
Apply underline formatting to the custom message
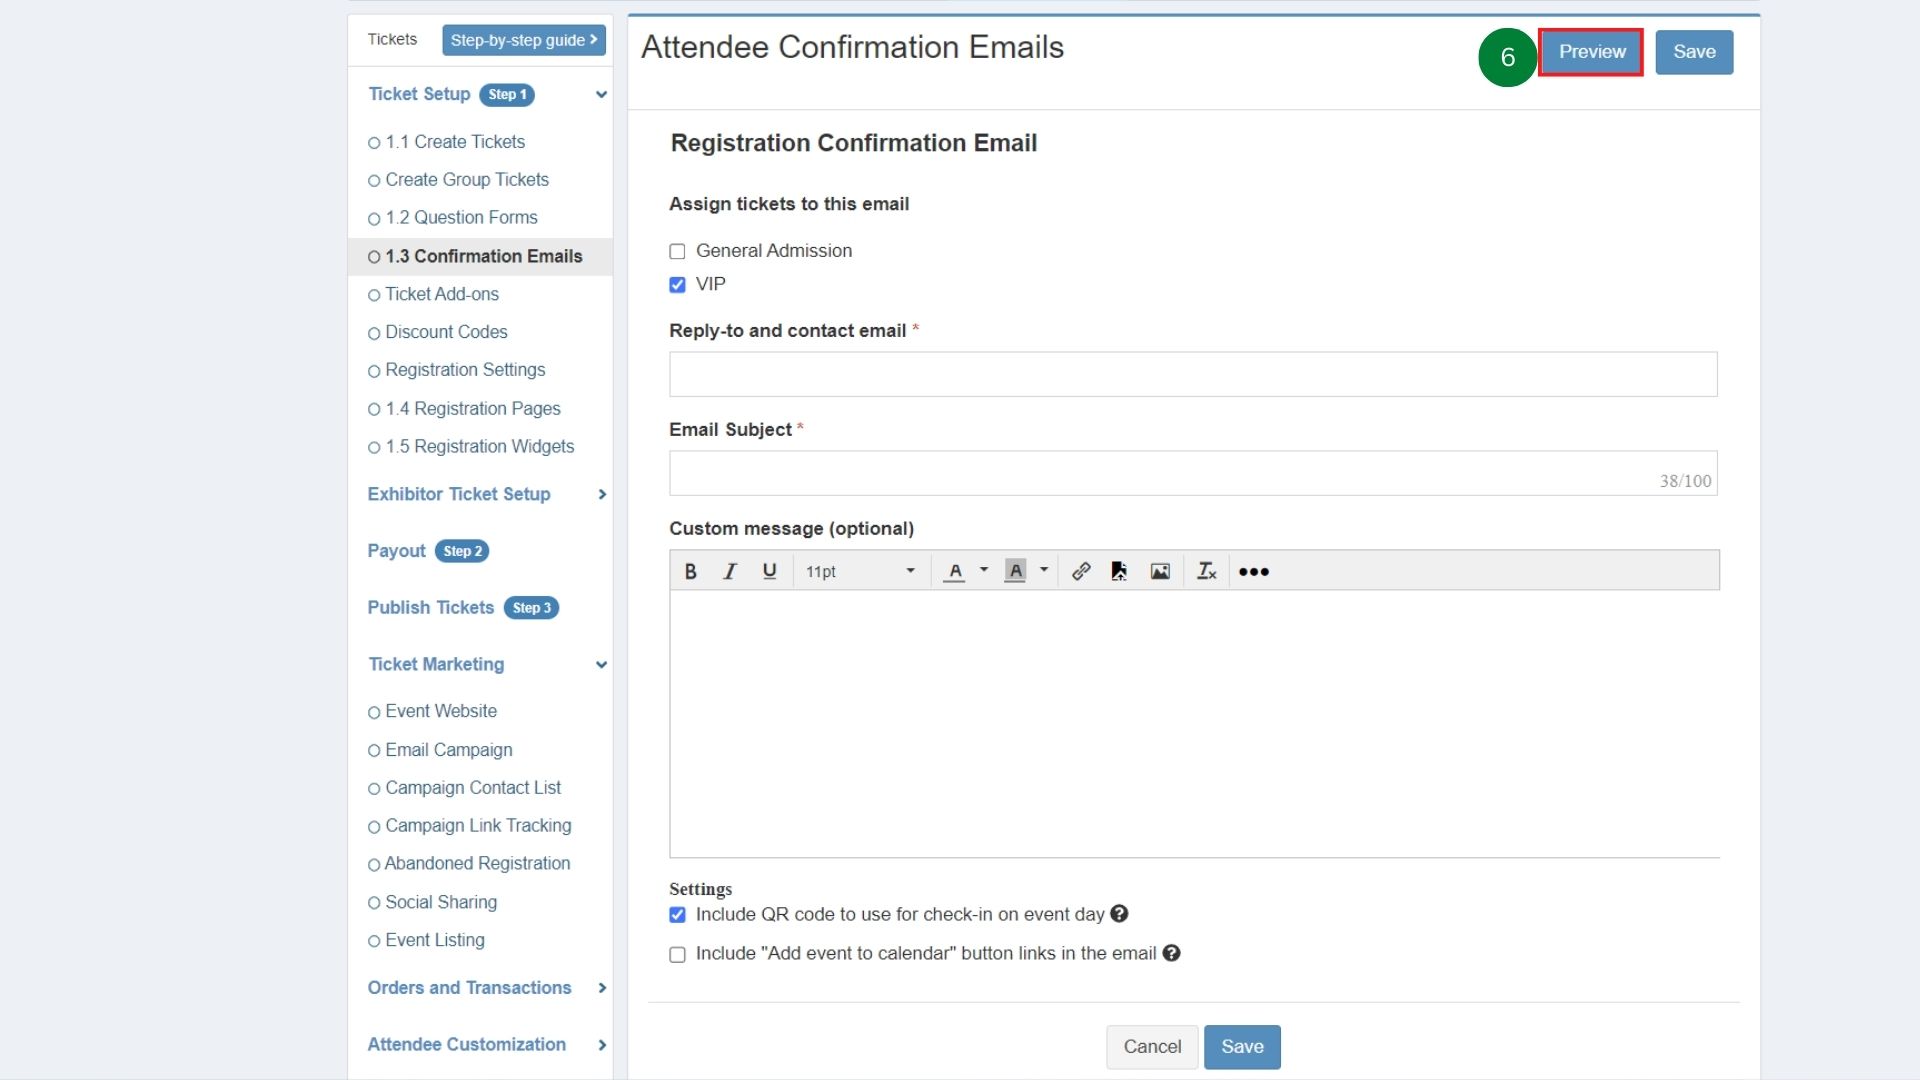(769, 571)
